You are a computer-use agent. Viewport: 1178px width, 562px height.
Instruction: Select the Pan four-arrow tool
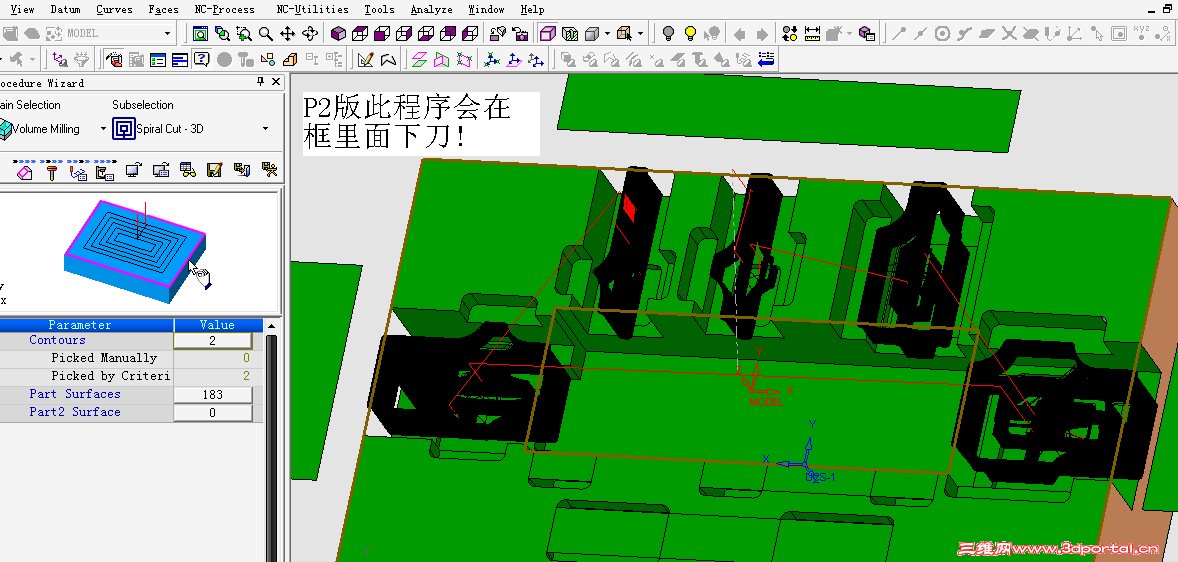(288, 34)
